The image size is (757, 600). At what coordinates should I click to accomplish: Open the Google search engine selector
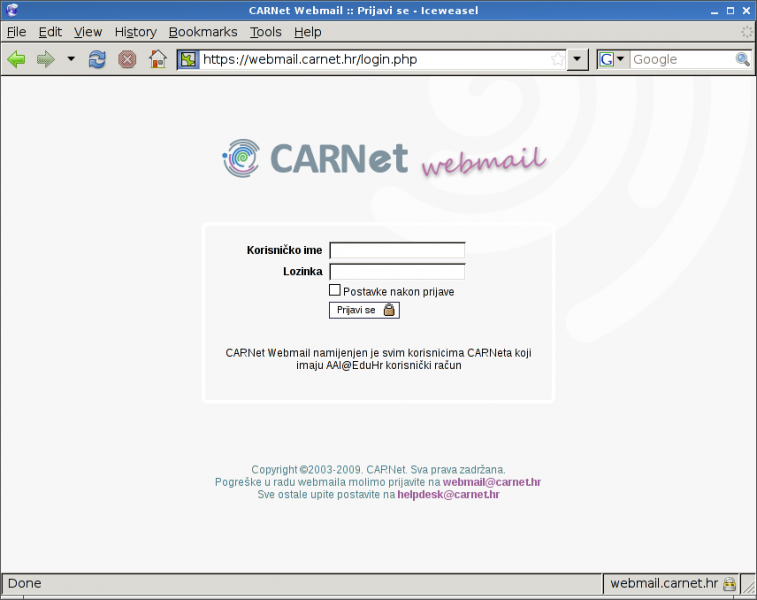612,59
